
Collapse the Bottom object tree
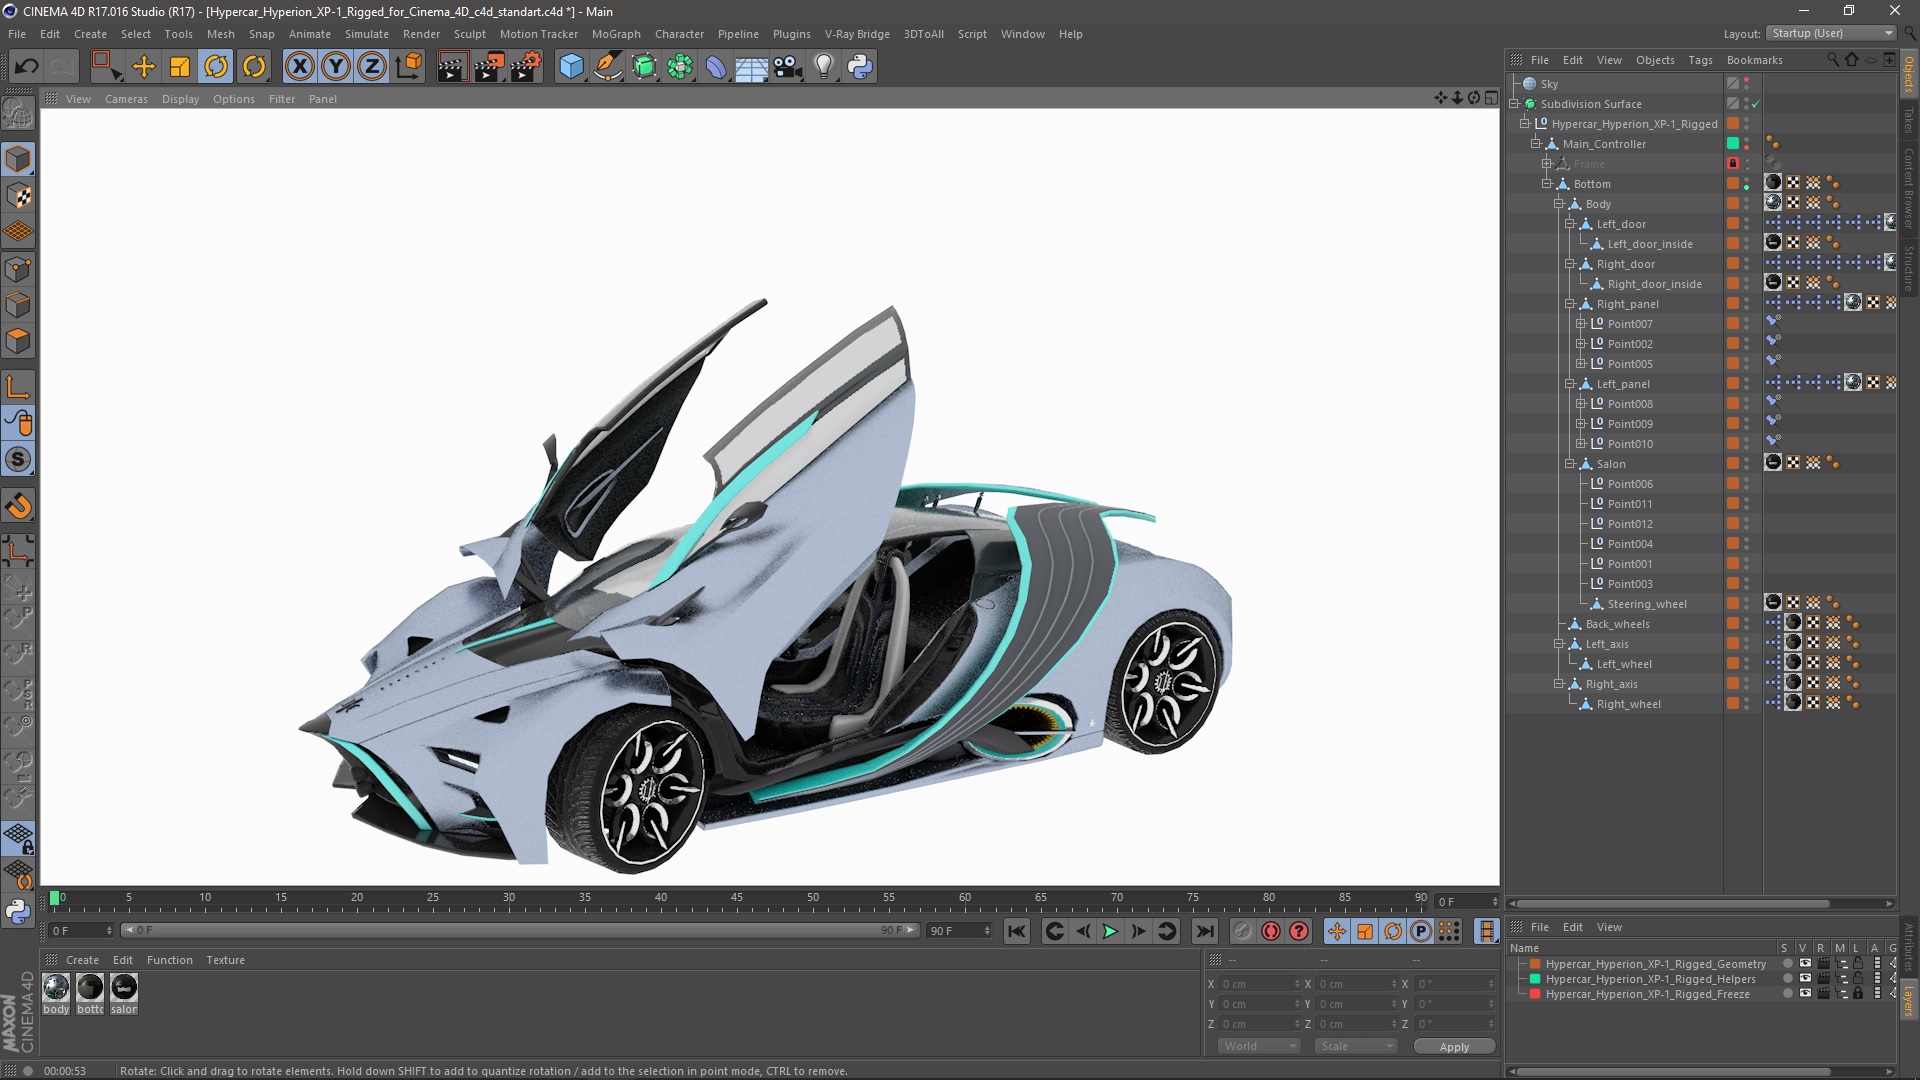(x=1547, y=184)
